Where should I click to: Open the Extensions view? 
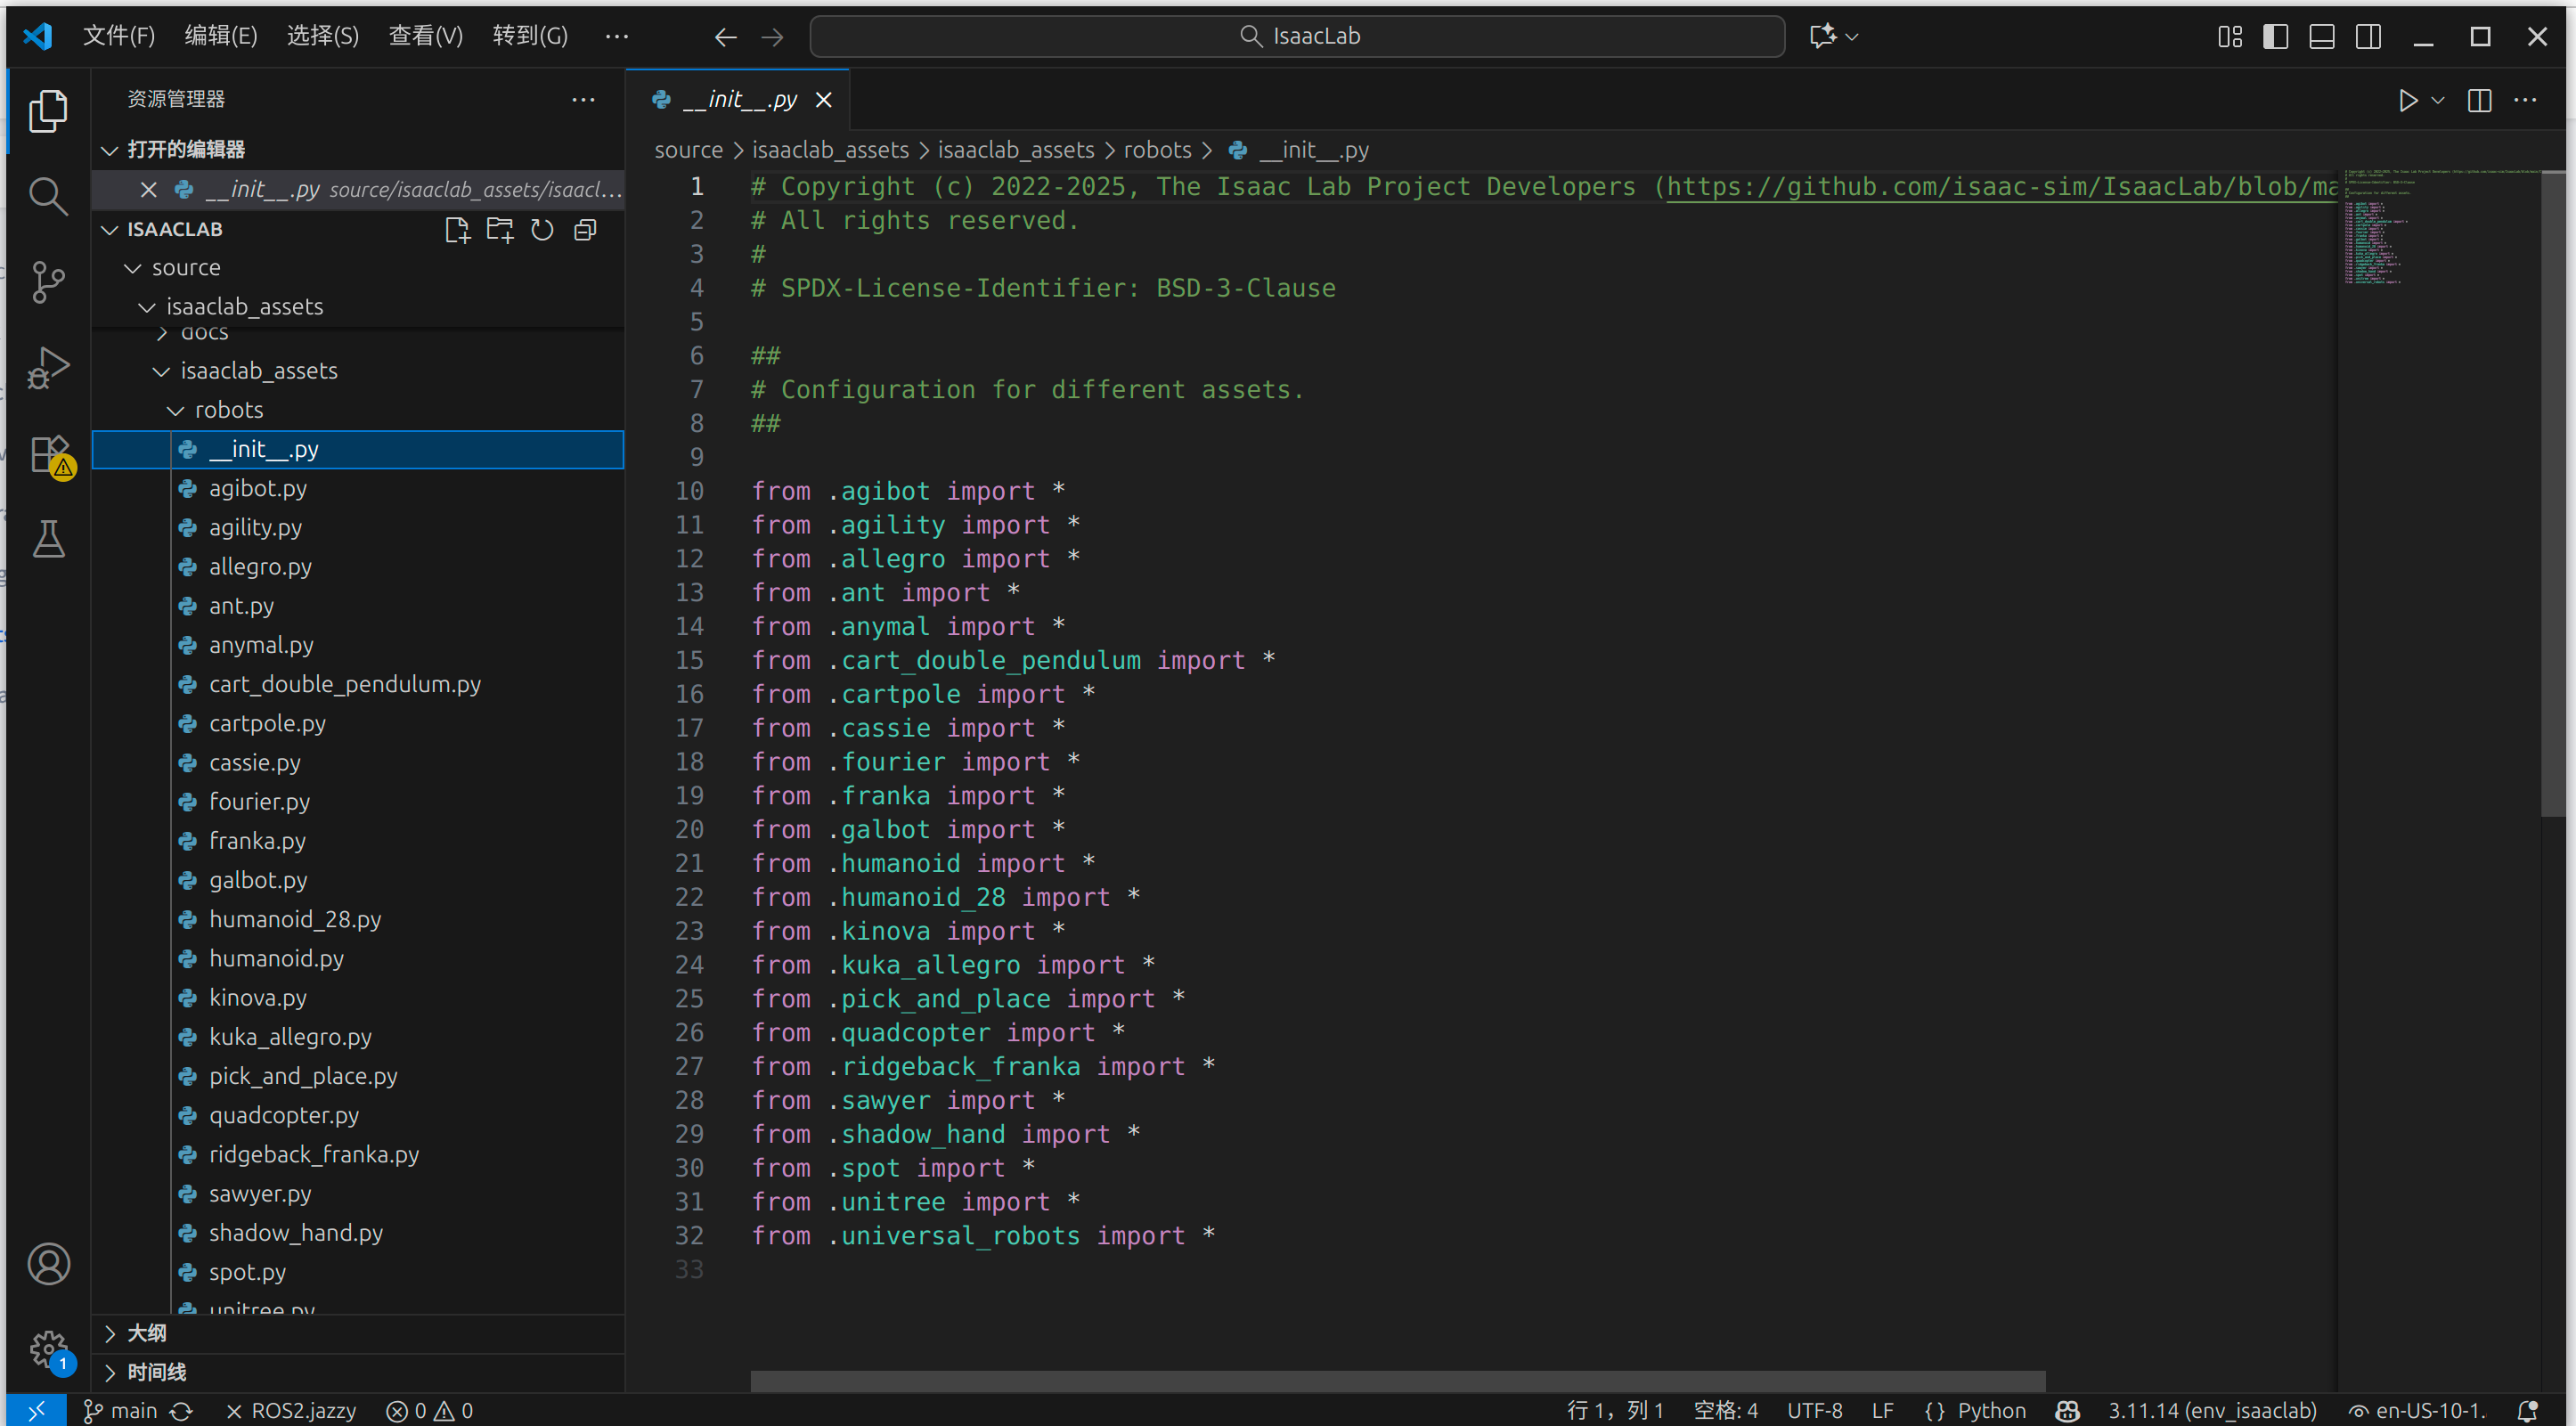pos(48,453)
